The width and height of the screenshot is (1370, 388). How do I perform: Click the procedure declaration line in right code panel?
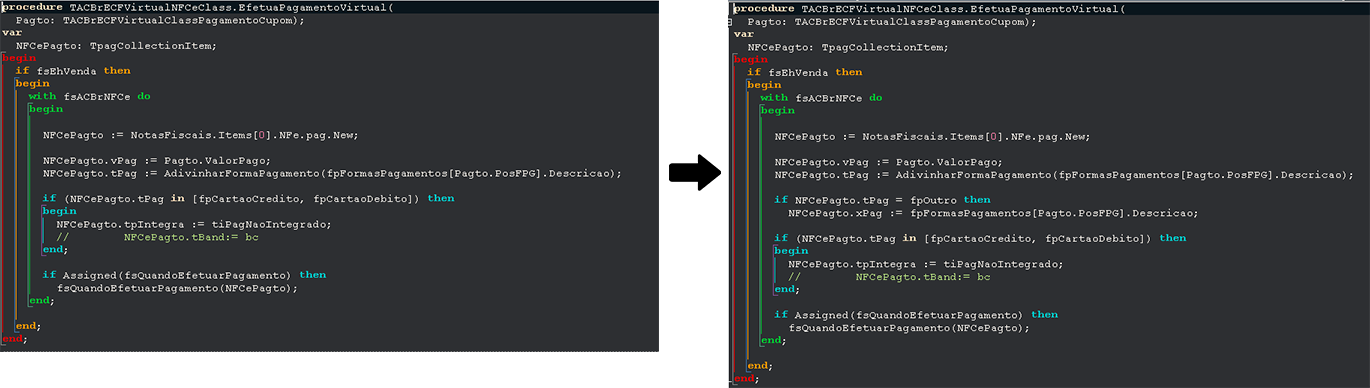(x=930, y=9)
